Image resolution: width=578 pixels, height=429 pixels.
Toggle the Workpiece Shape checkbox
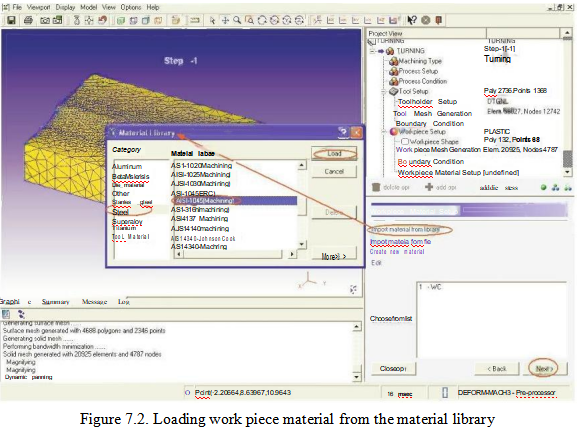pos(405,141)
